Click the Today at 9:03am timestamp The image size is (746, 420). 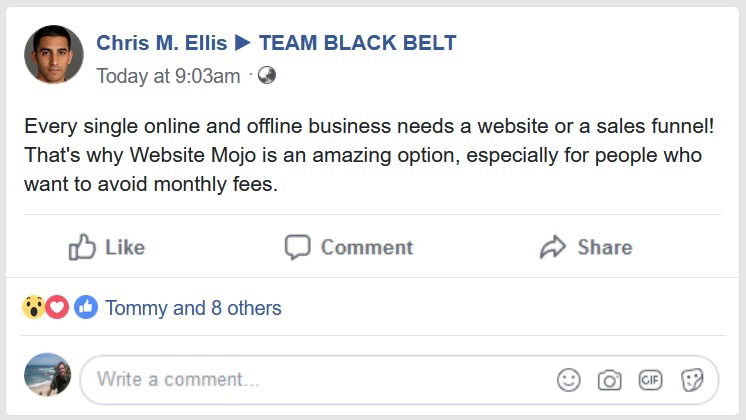tap(168, 76)
